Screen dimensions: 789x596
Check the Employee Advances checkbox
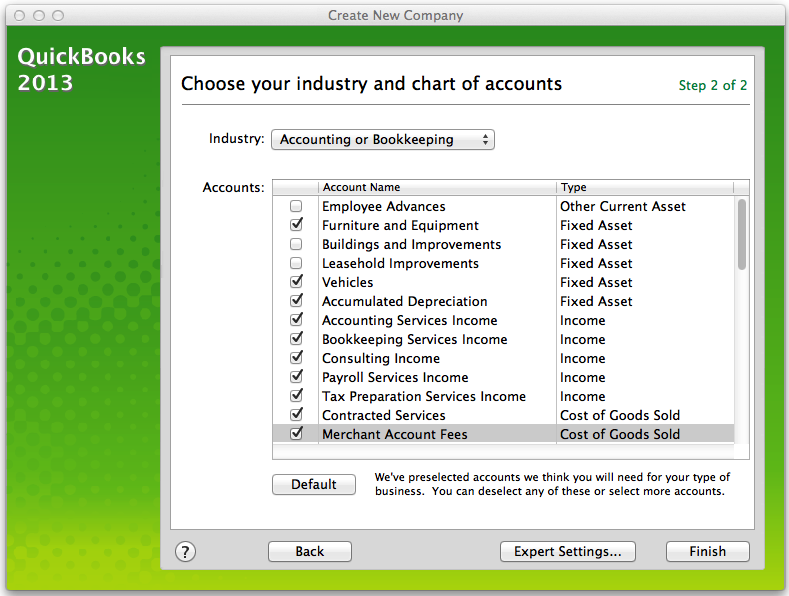coord(296,206)
